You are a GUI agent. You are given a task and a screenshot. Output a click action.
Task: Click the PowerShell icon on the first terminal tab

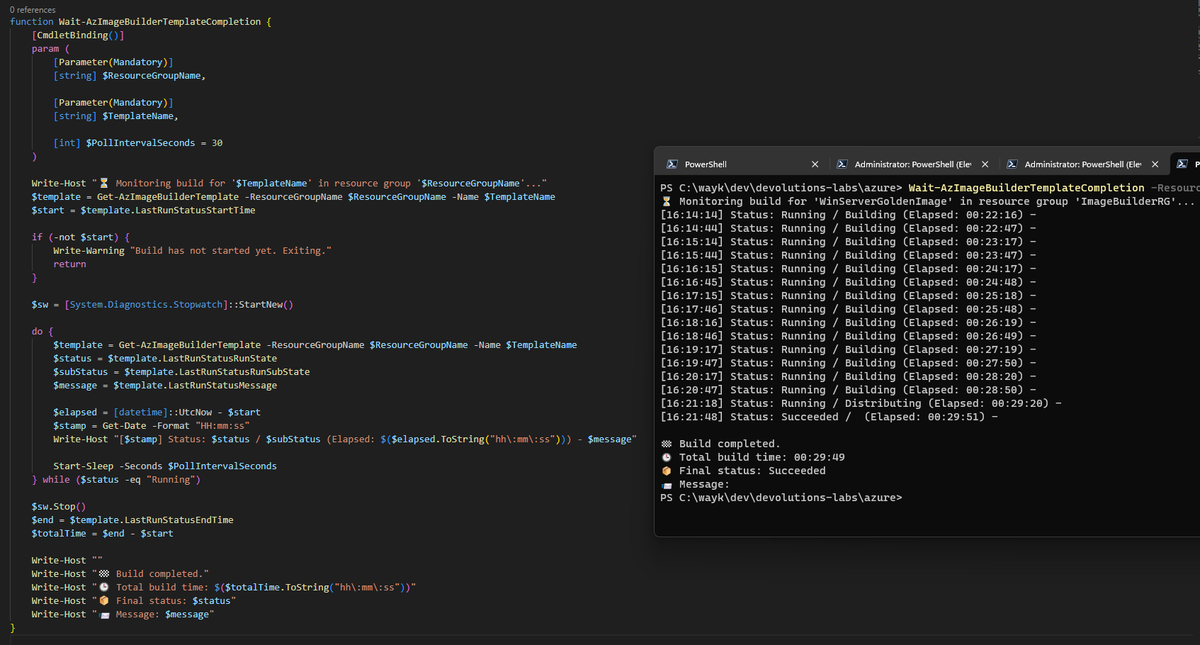pyautogui.click(x=673, y=164)
